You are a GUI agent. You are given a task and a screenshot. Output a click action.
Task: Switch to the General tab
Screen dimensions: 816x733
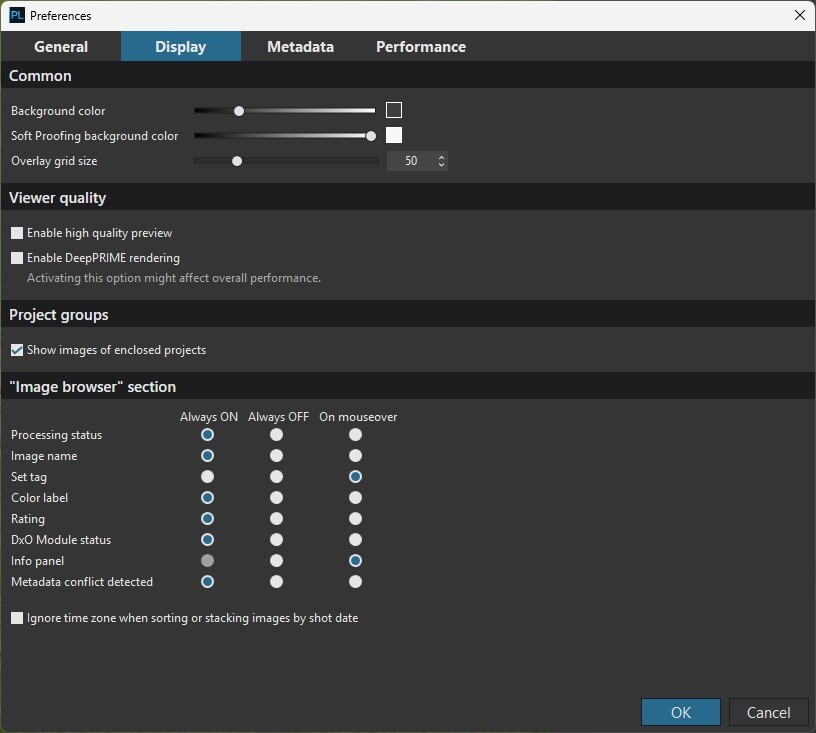pos(61,47)
